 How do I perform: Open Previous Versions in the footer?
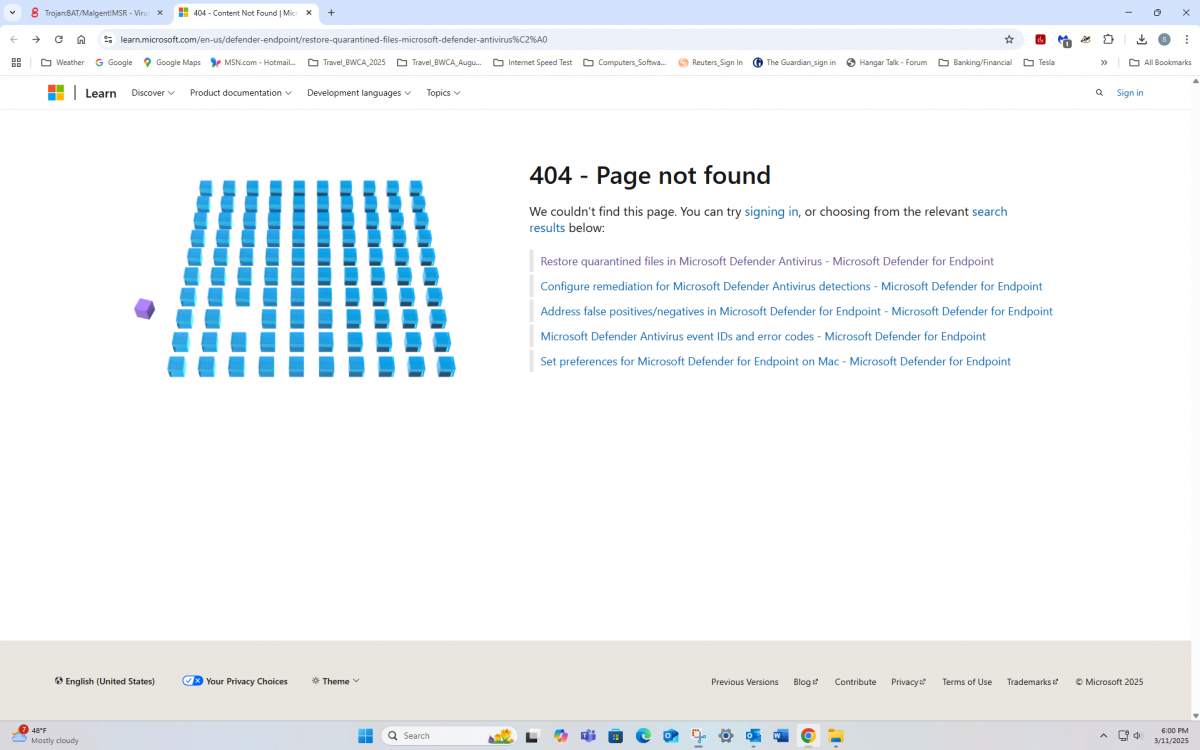(745, 682)
